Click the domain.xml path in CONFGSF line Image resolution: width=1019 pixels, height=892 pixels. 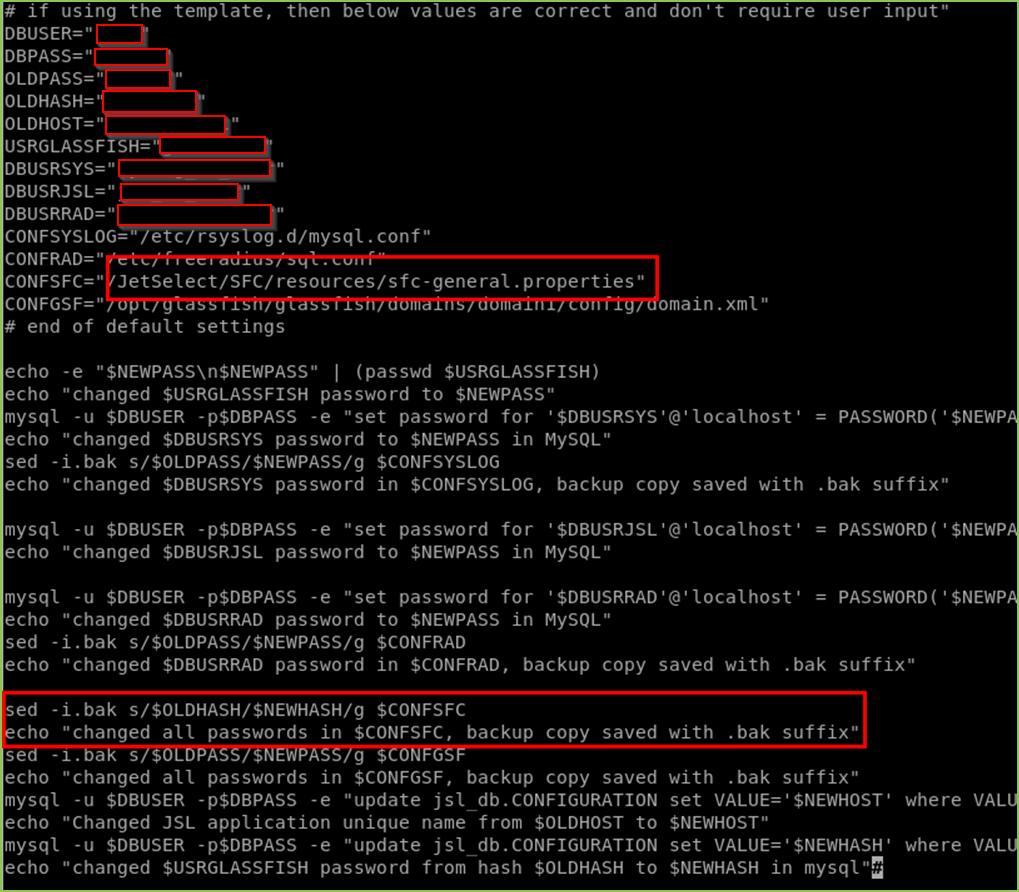pyautogui.click(x=437, y=304)
